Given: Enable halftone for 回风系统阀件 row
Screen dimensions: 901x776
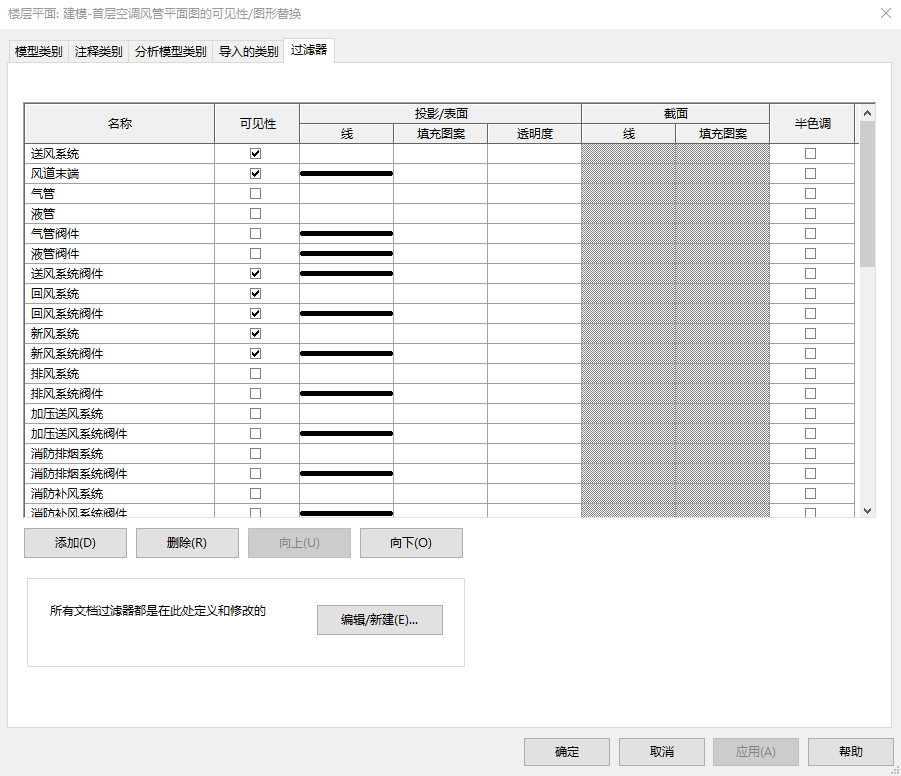Looking at the screenshot, I should click(810, 314).
